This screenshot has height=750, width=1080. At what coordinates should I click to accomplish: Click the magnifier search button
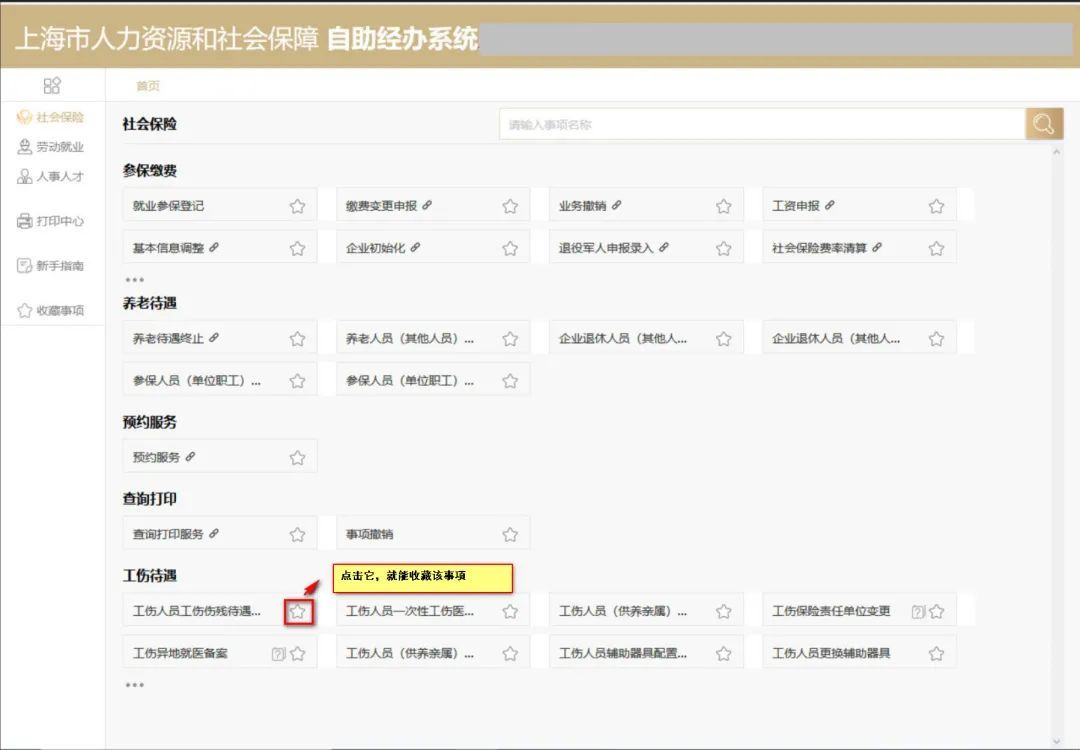click(x=1043, y=124)
